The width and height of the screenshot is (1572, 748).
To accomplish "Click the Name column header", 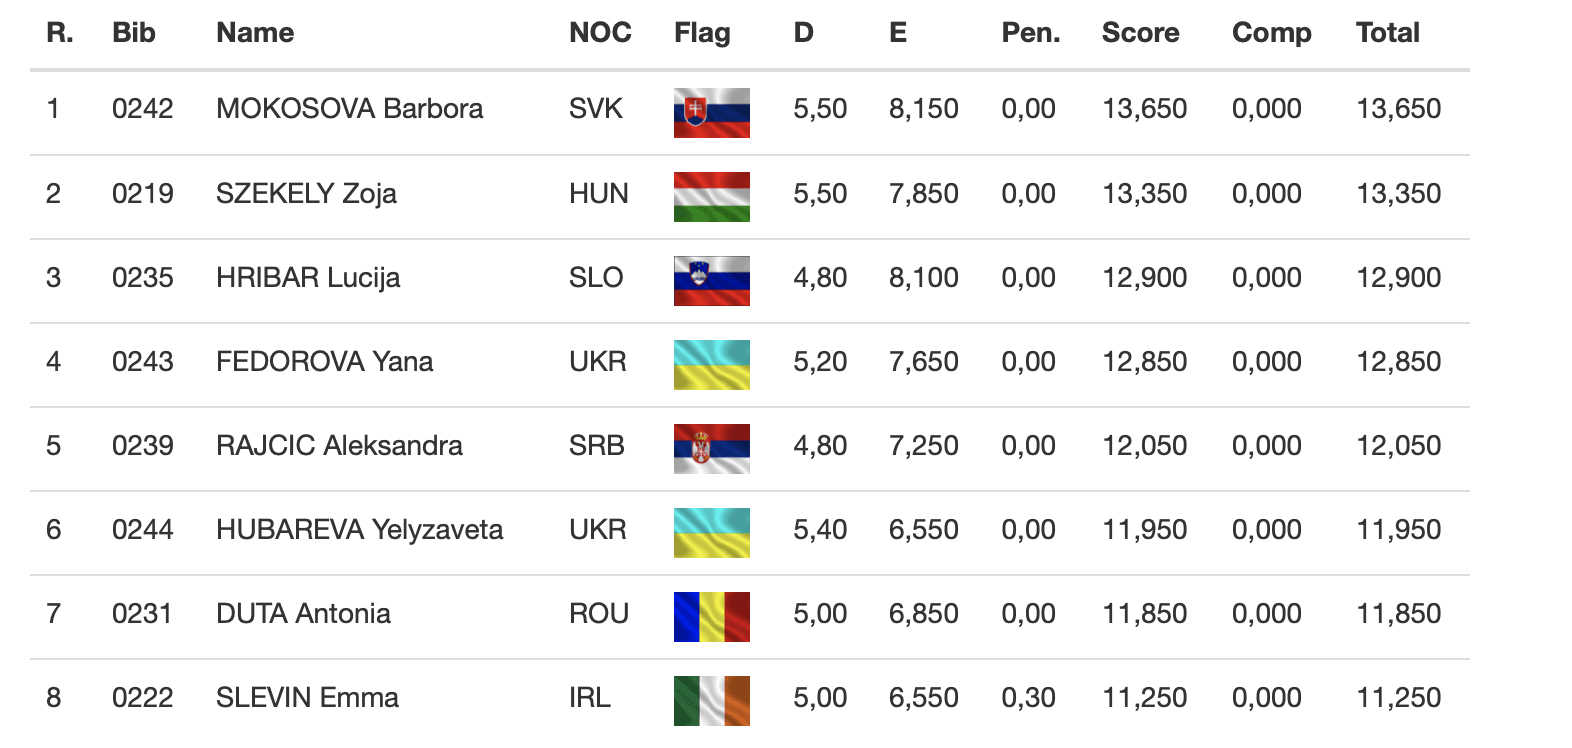I will click(x=255, y=33).
